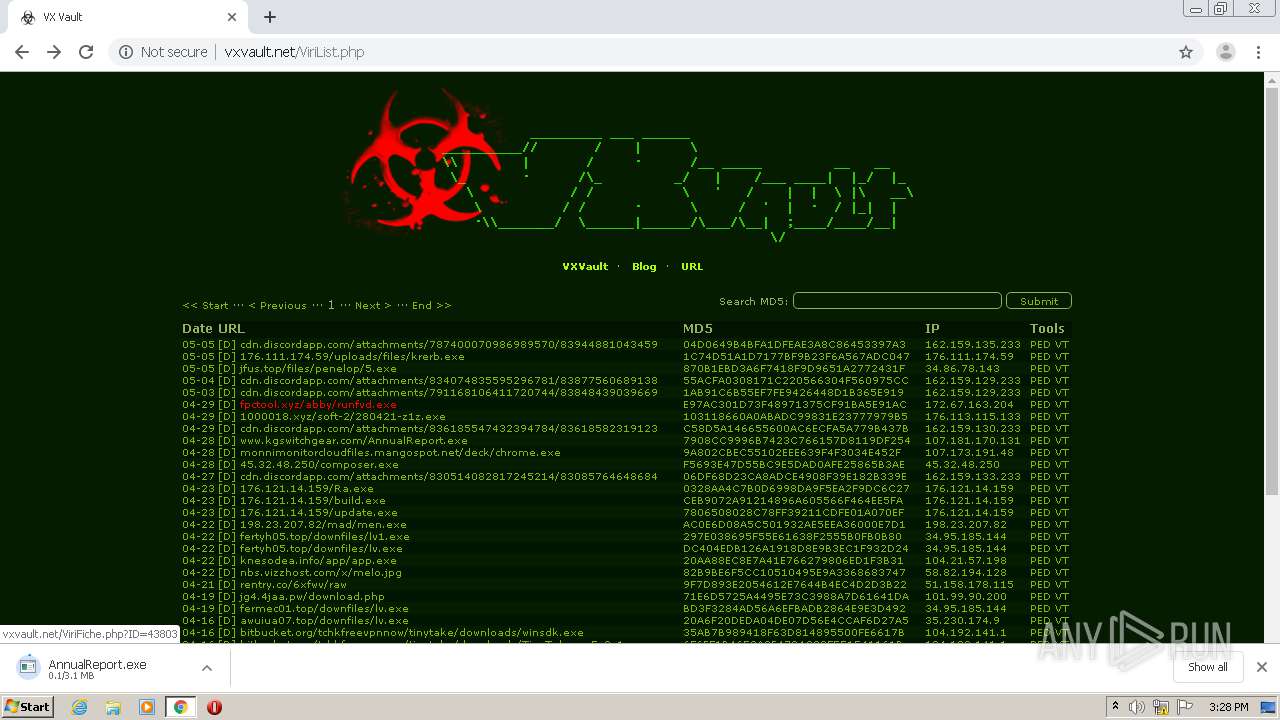1280x720 pixels.
Task: Open jg4.4jaa.pw/download.php entry
Action: [x=312, y=596]
